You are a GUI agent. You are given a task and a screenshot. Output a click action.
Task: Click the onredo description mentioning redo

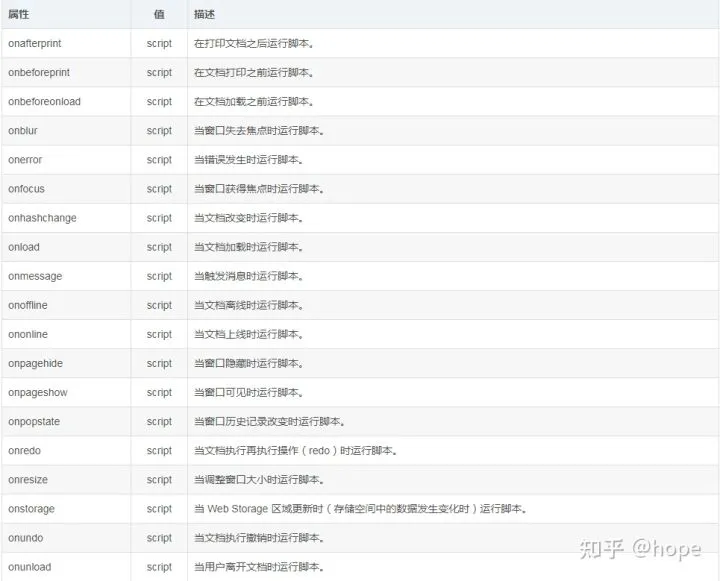coord(296,451)
